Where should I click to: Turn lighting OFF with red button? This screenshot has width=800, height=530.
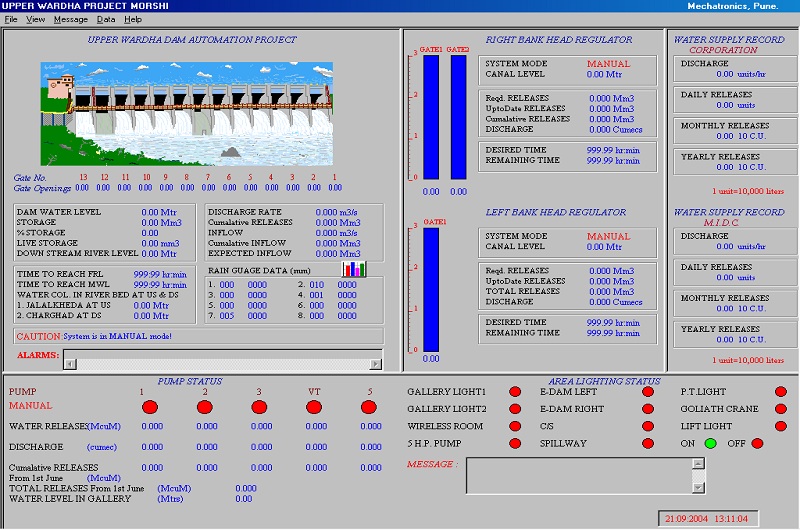coord(757,444)
